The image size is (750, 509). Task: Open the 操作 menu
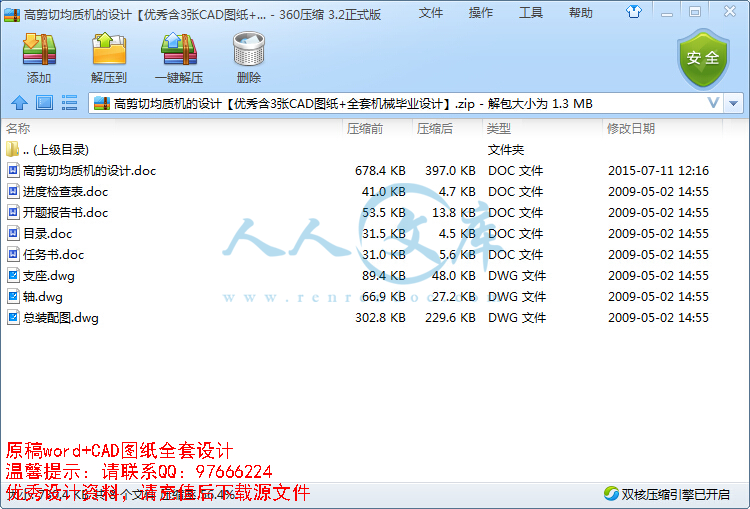point(481,13)
